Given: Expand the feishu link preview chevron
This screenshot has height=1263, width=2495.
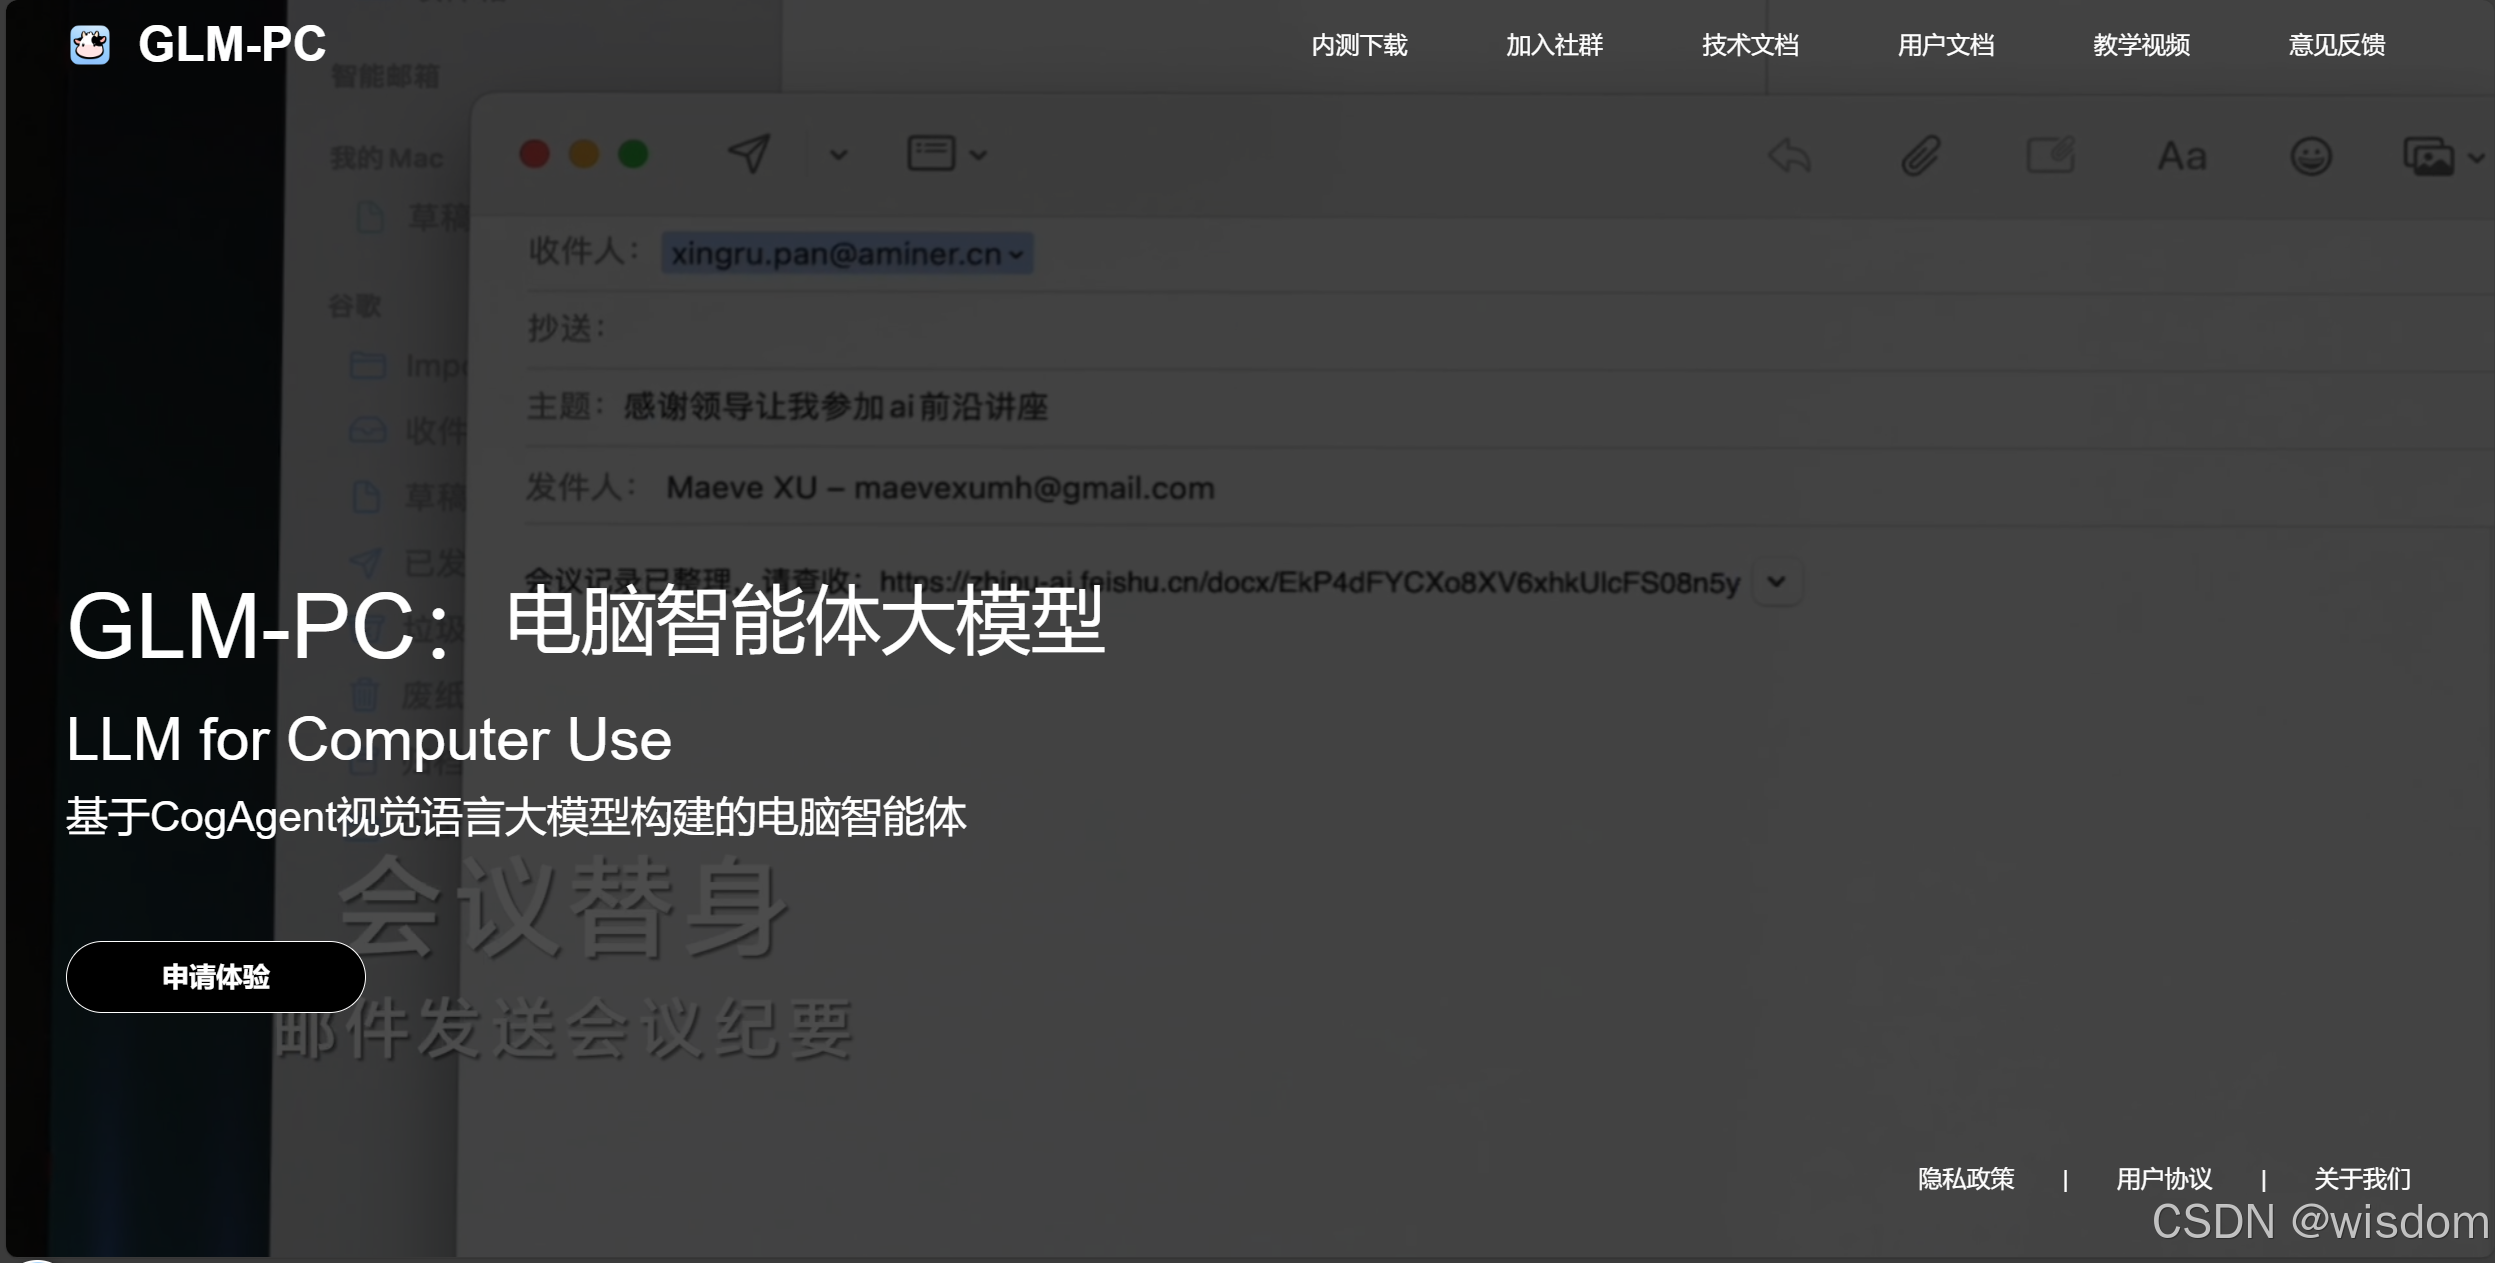Looking at the screenshot, I should (1776, 582).
